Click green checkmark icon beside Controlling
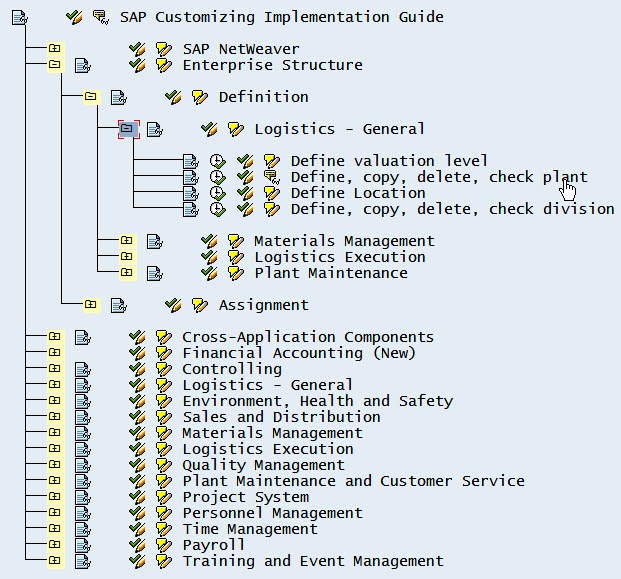The height and width of the screenshot is (579, 621). [137, 369]
